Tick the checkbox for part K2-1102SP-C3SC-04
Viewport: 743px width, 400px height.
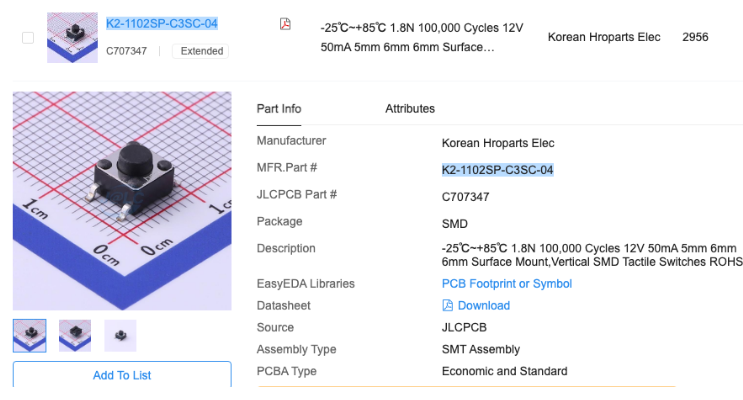[28, 37]
